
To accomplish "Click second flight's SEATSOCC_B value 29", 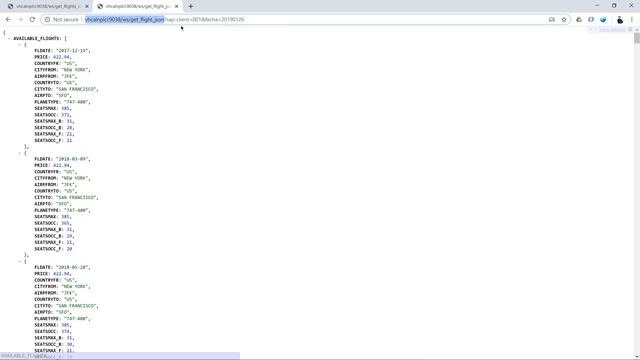I will 69,236.
